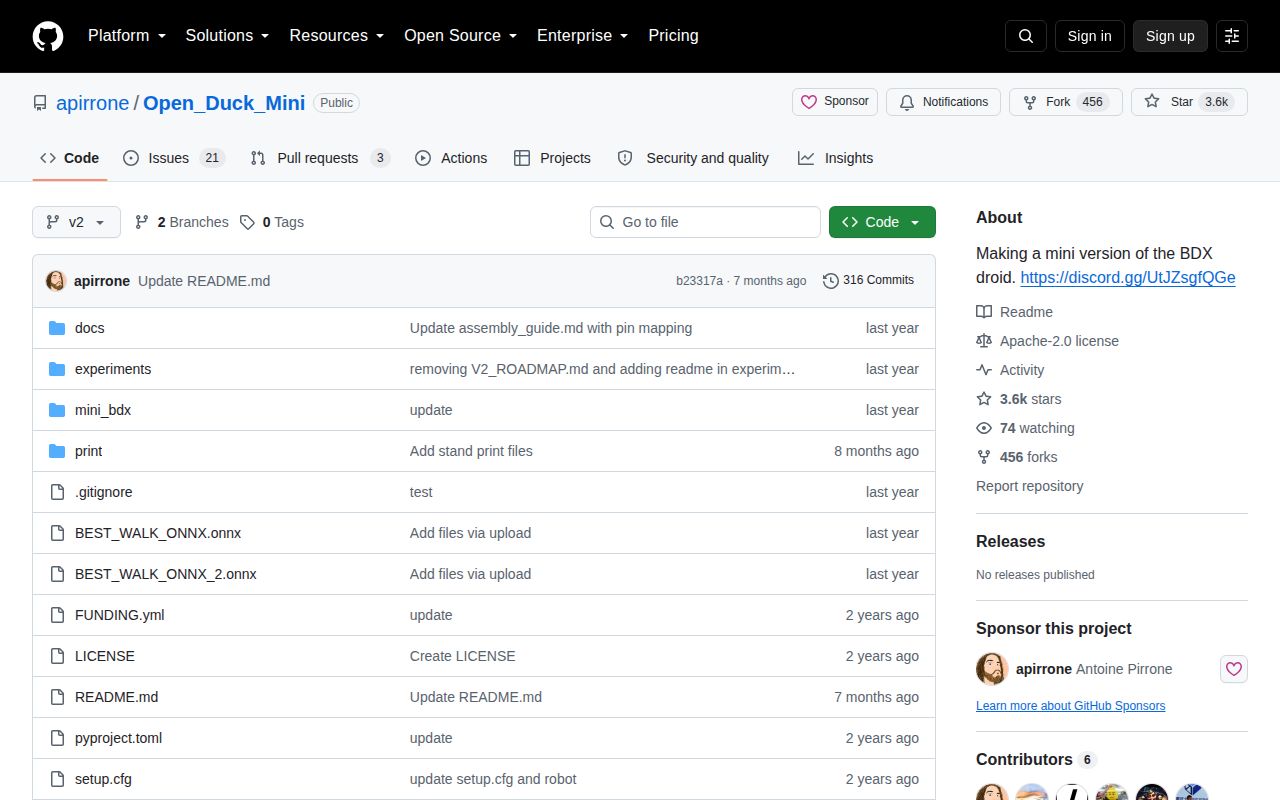Open BEST_WALK_ONNX_2.onnx file
This screenshot has height=800, width=1280.
pos(166,574)
